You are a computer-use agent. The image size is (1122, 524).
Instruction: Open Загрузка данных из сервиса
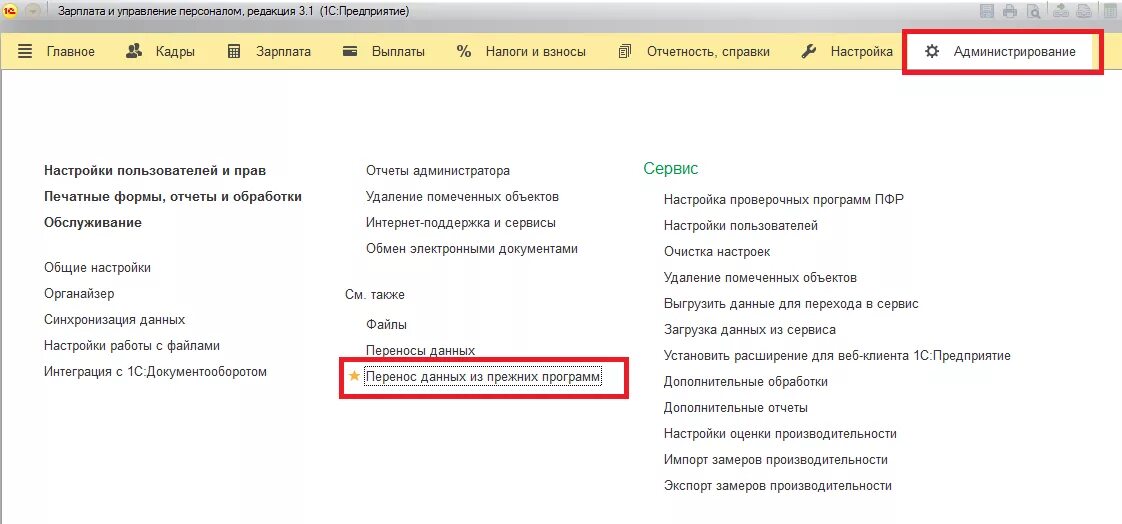point(750,330)
